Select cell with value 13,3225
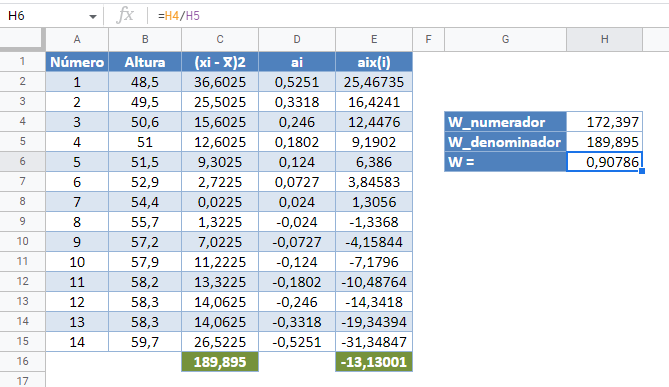669x387 pixels. tap(220, 282)
